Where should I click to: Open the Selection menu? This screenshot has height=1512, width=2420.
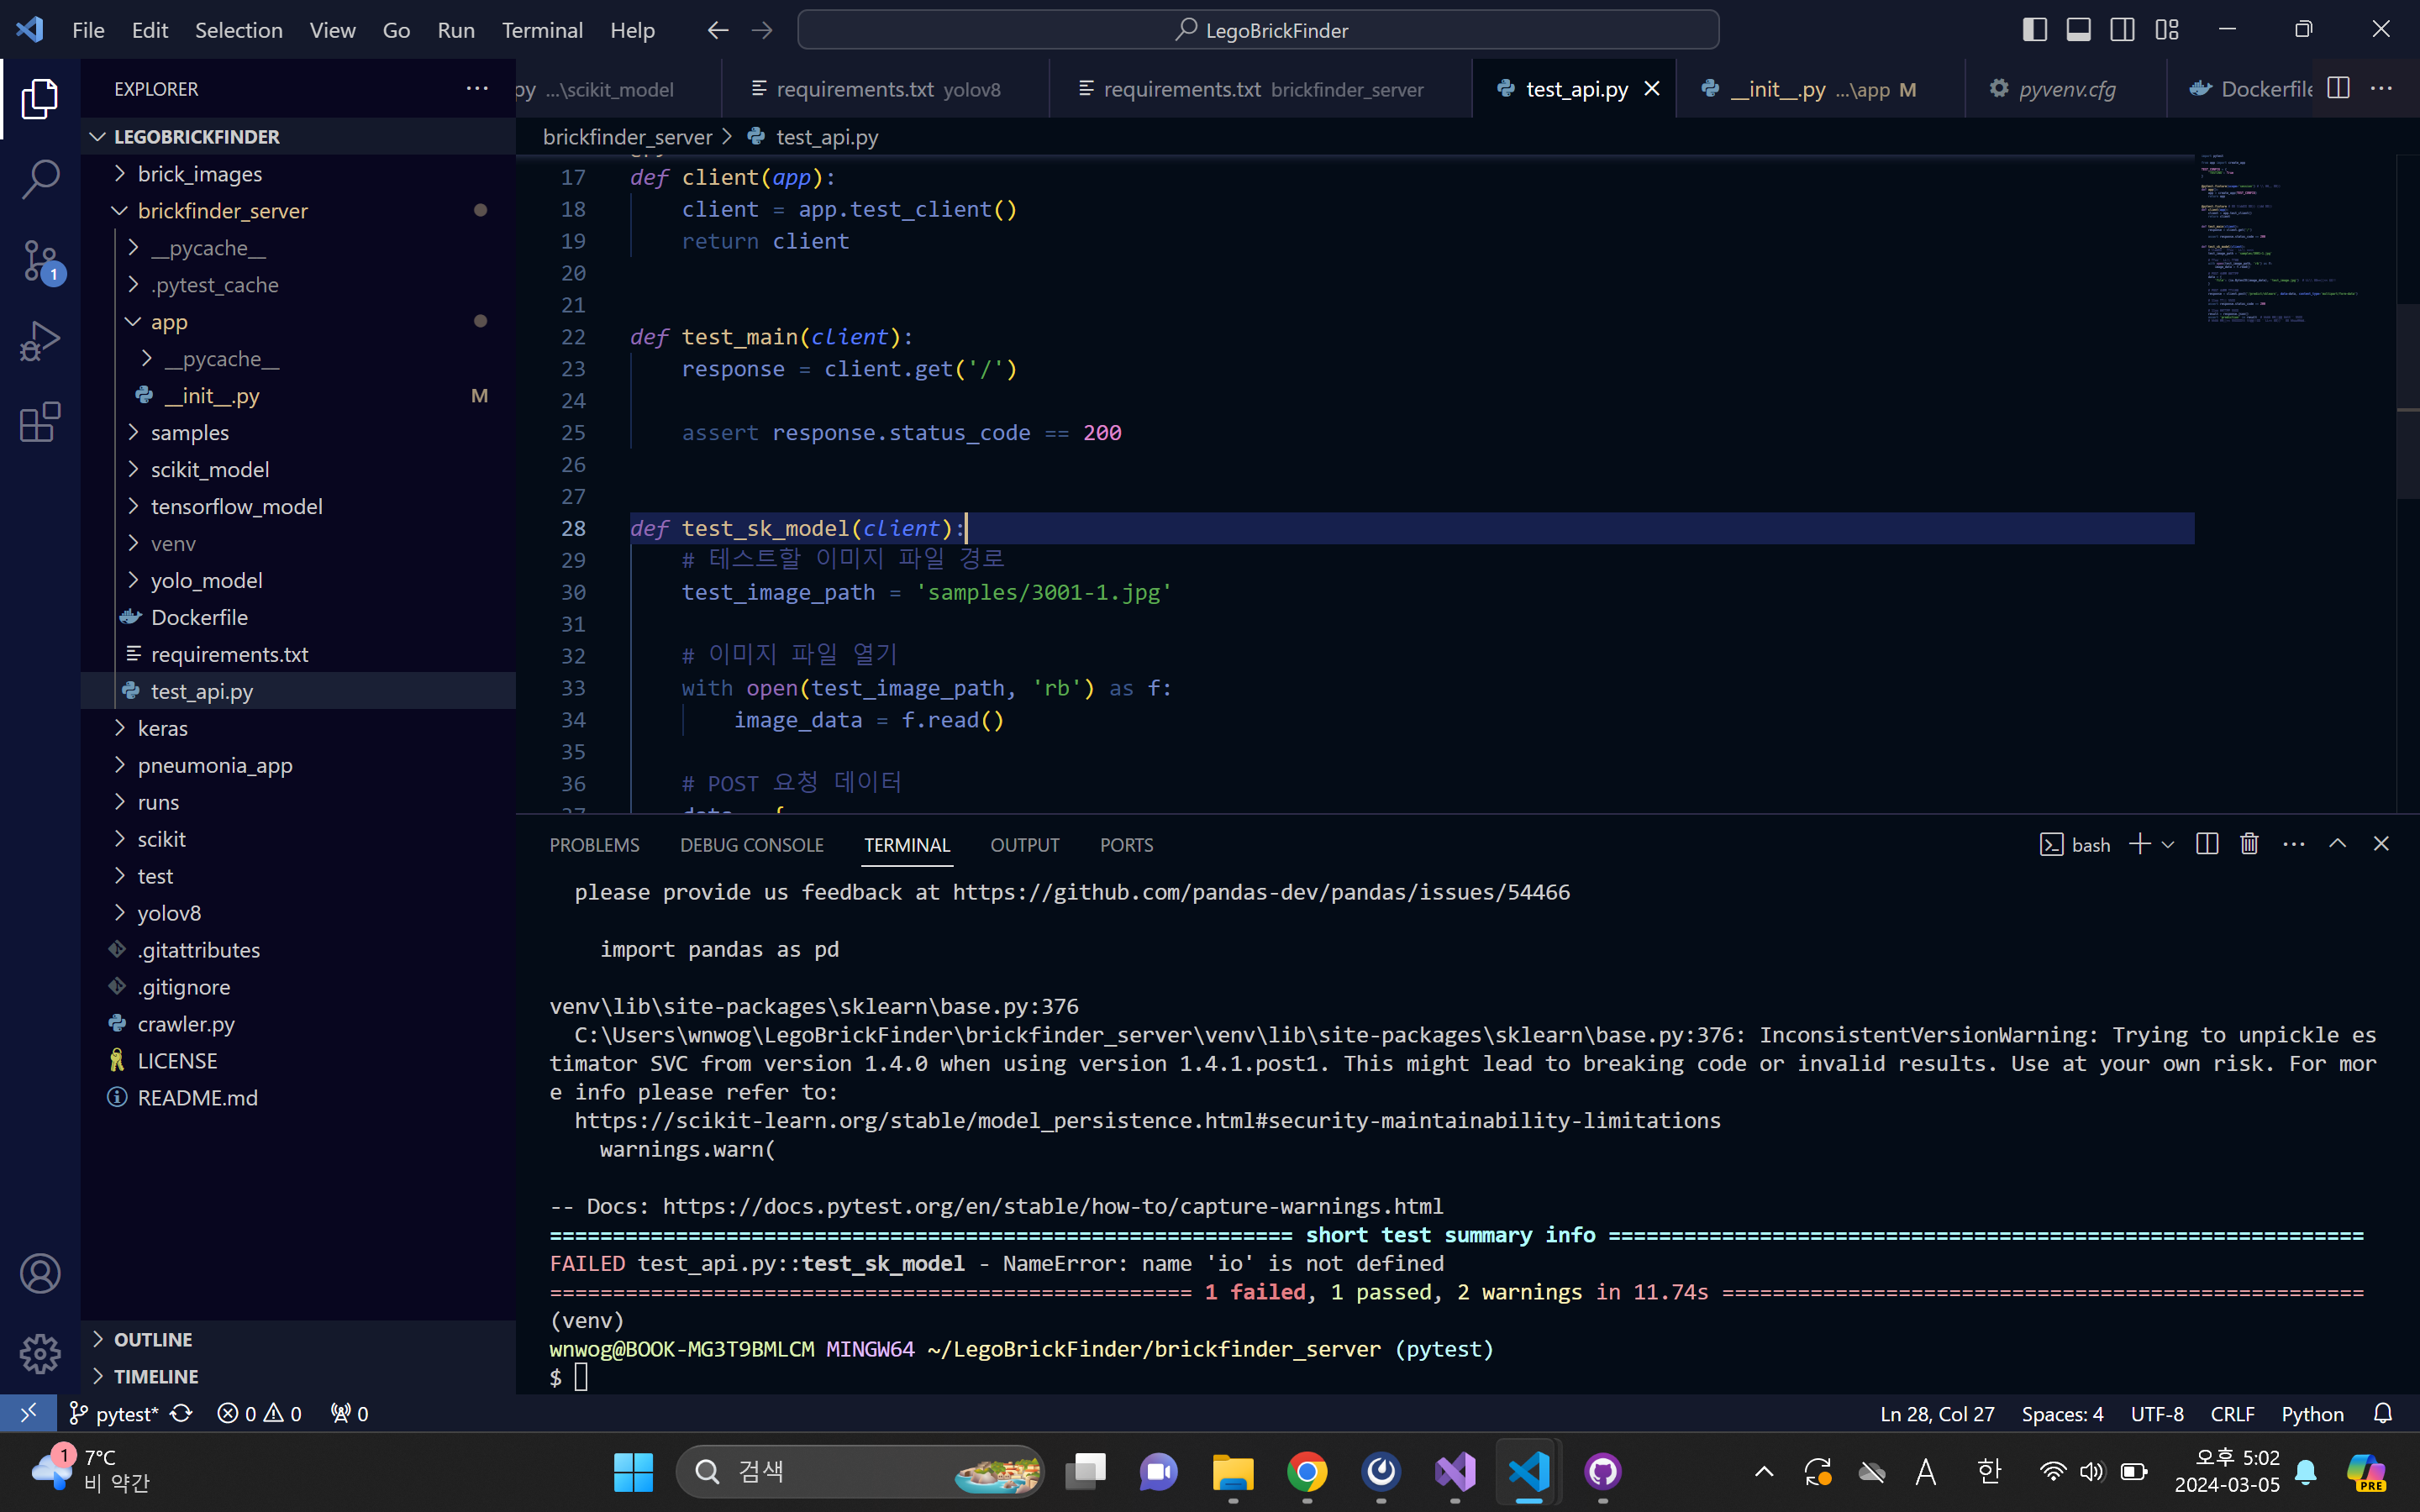(238, 30)
